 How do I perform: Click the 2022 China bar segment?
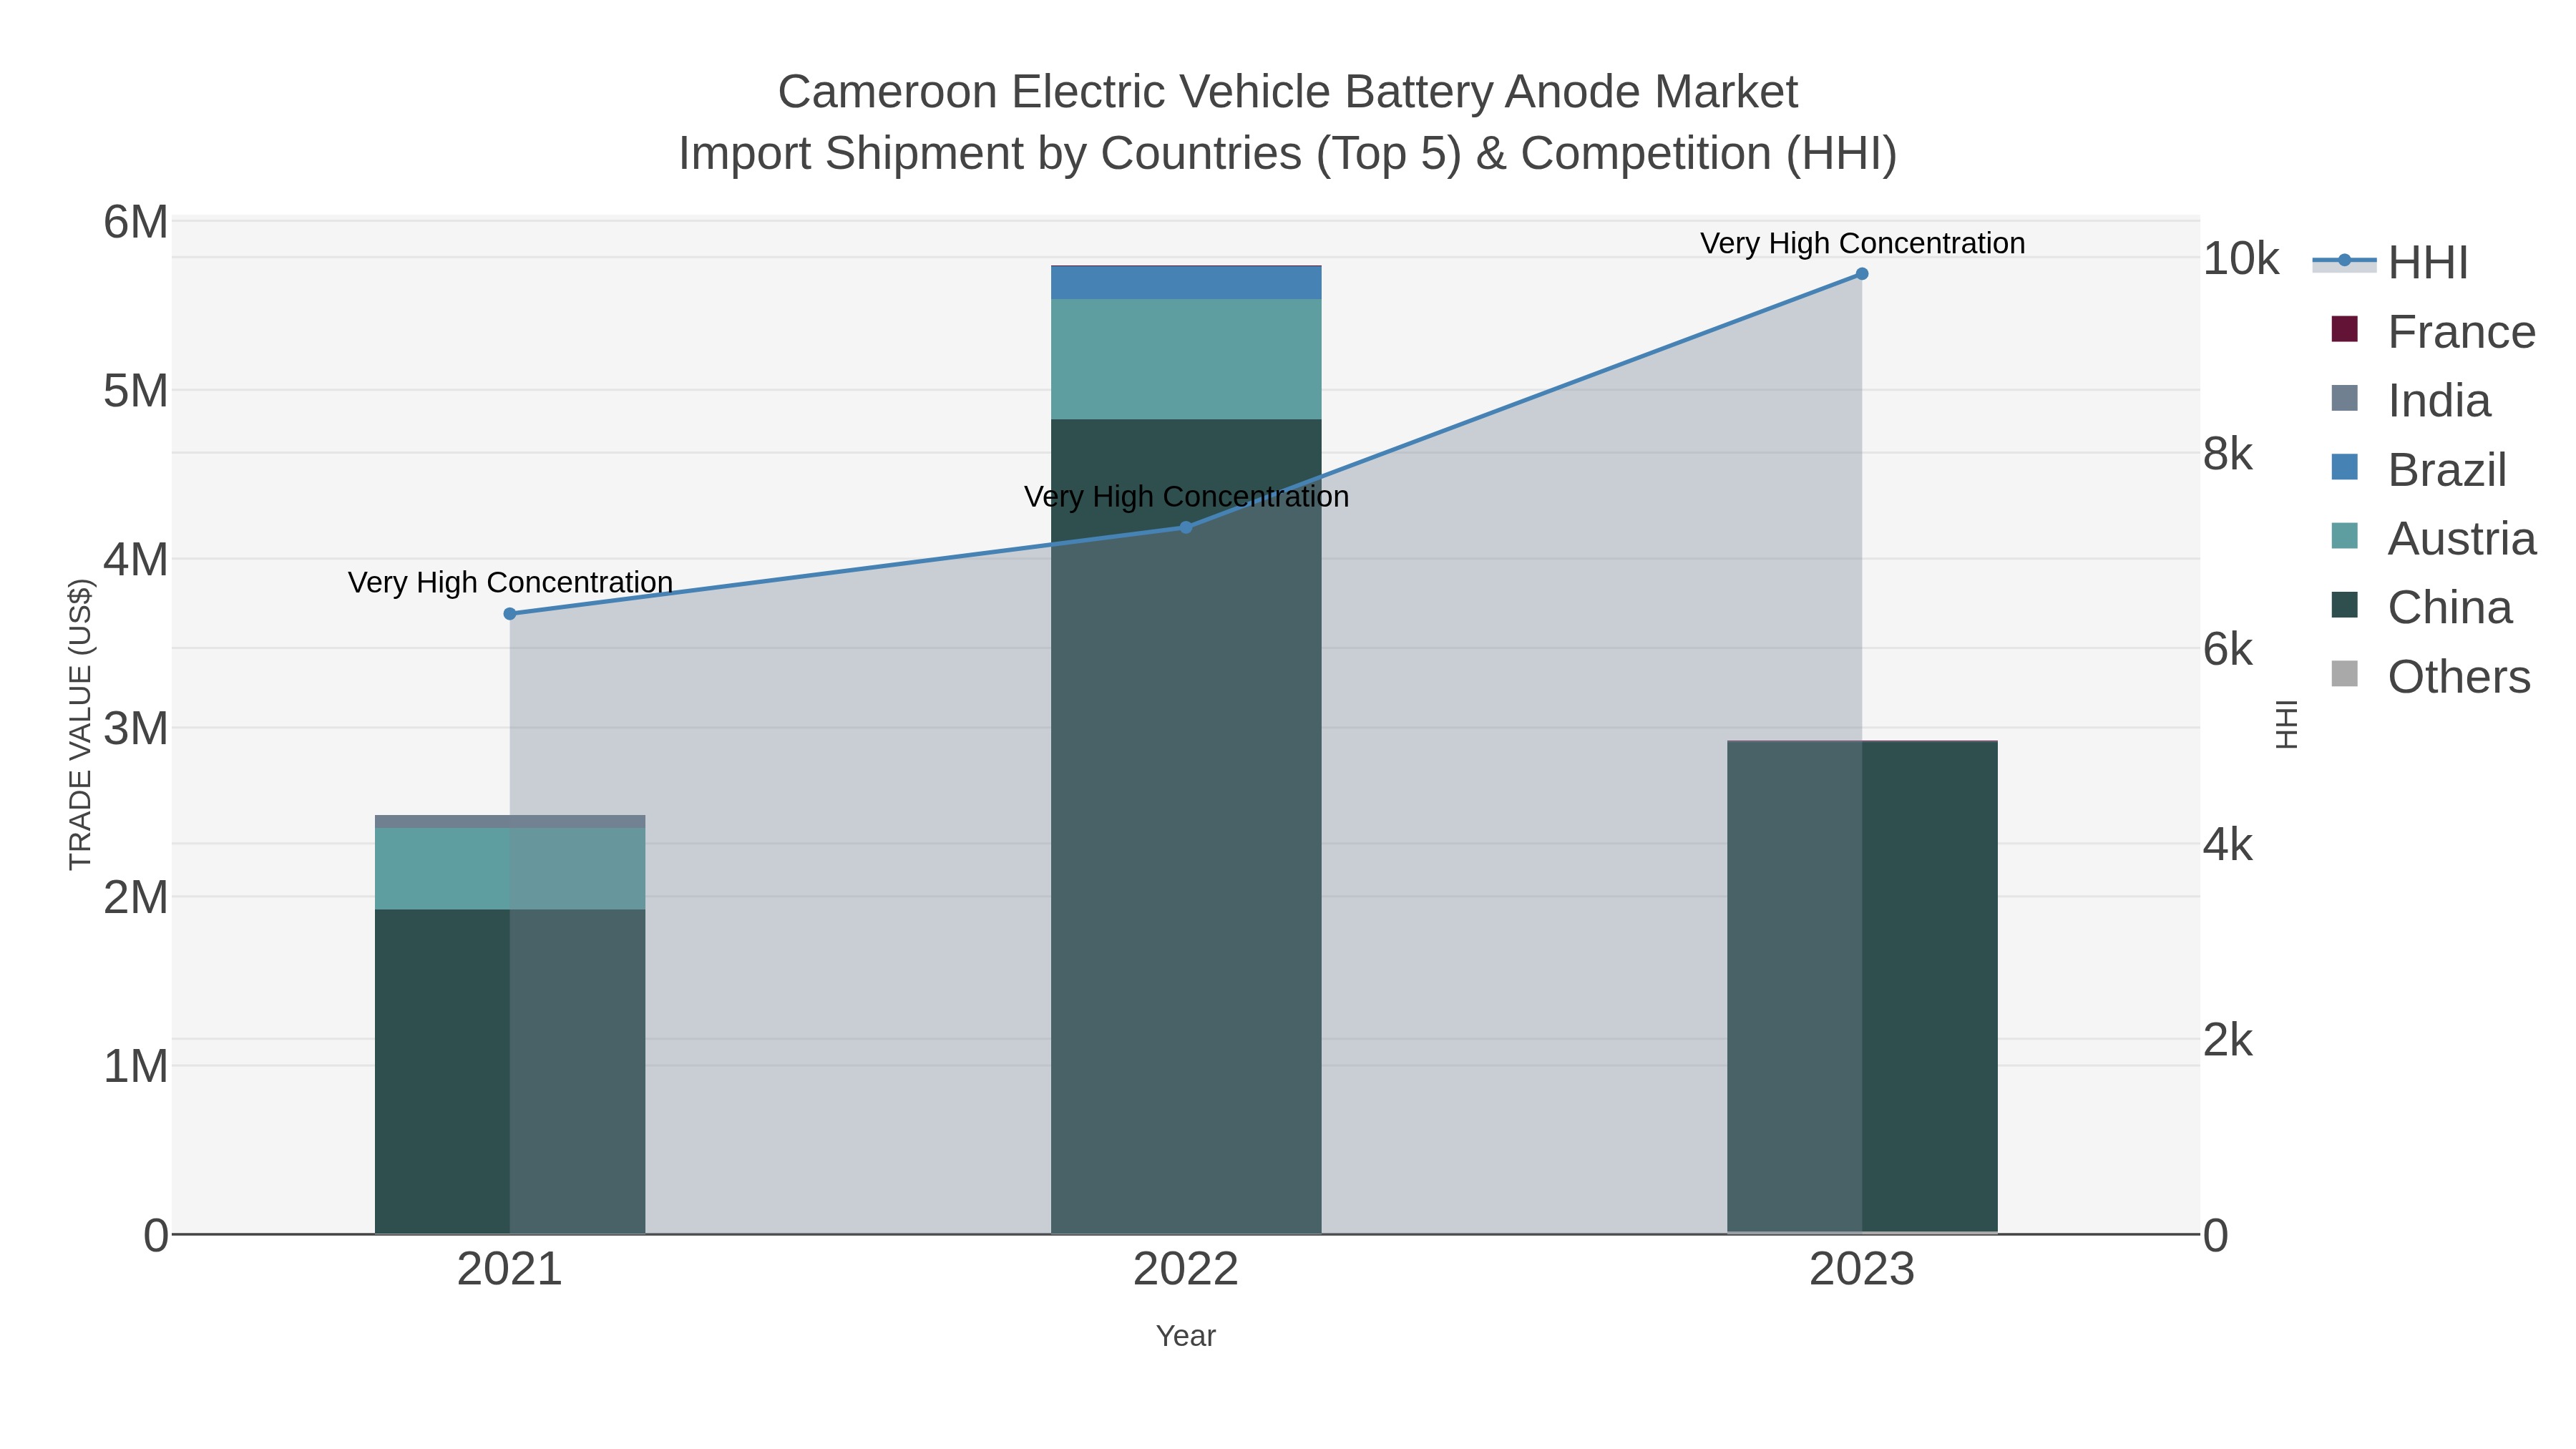[1186, 826]
